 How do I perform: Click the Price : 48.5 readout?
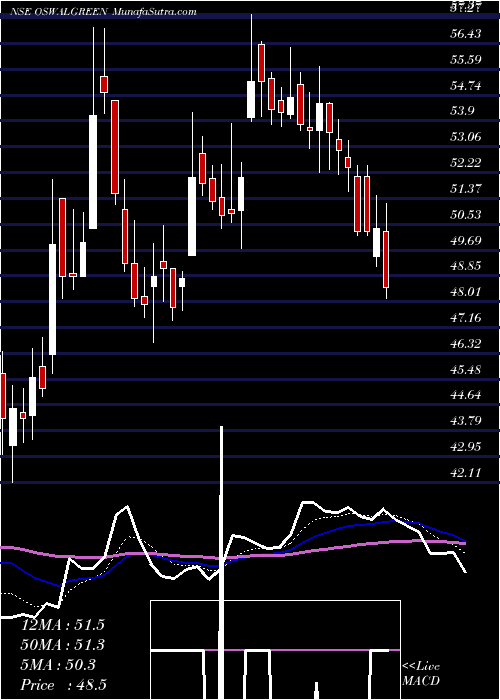pyautogui.click(x=63, y=685)
